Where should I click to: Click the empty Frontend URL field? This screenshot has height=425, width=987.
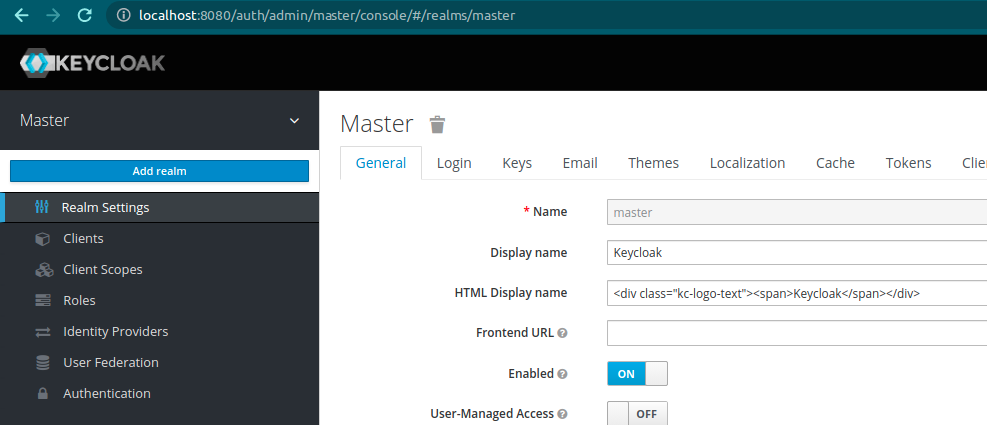pos(797,333)
